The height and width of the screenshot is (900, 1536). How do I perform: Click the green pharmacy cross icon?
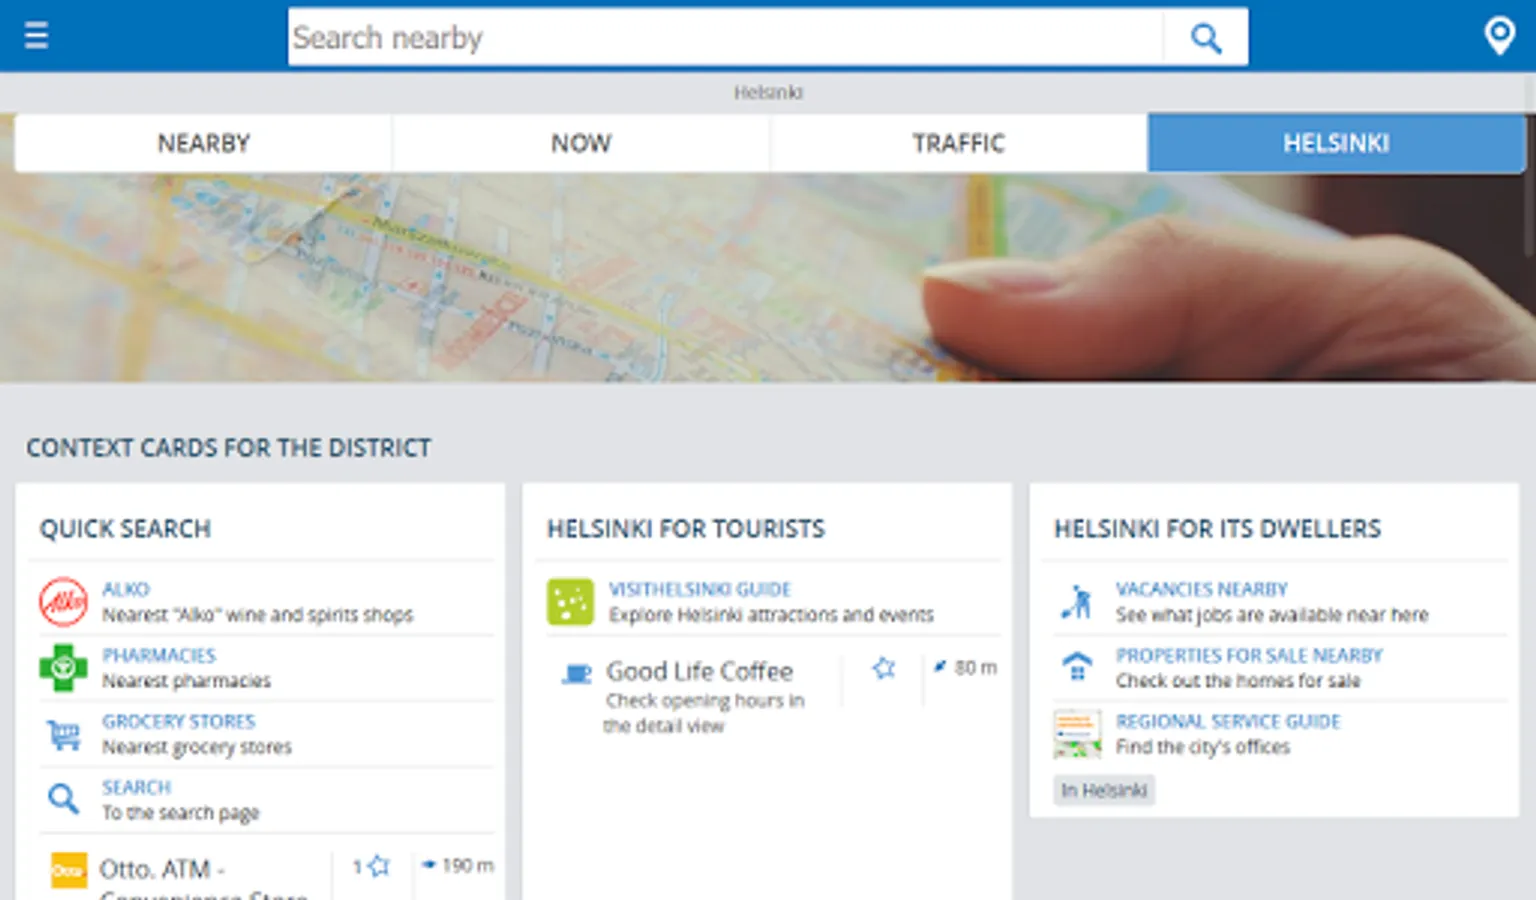63,668
